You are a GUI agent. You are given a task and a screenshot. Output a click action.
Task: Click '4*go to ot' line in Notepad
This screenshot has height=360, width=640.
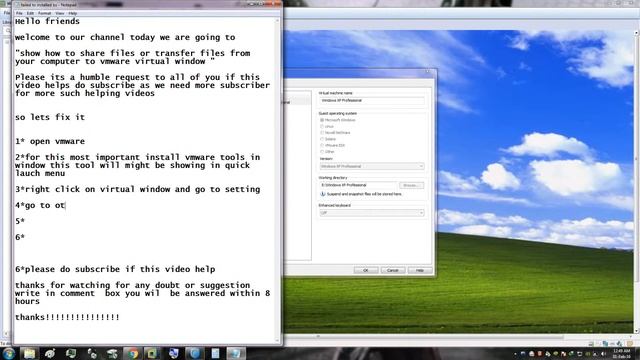point(40,205)
